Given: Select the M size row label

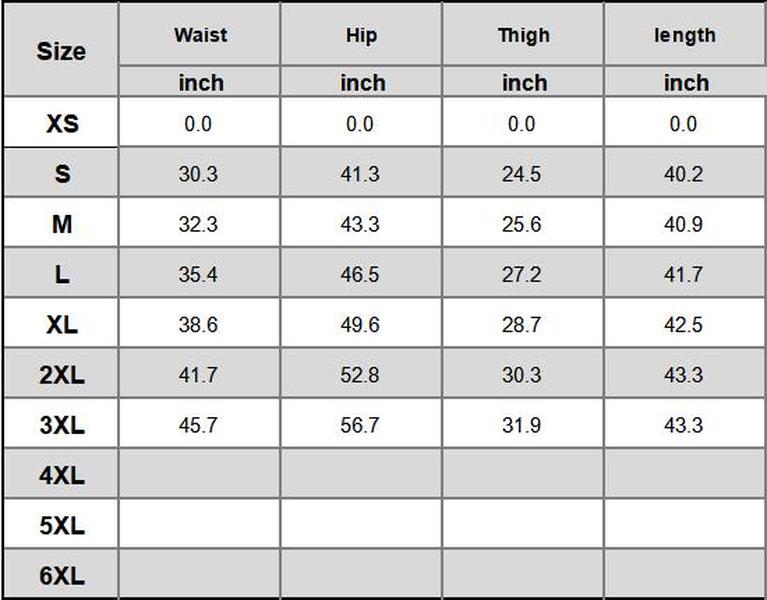Looking at the screenshot, I should [61, 224].
